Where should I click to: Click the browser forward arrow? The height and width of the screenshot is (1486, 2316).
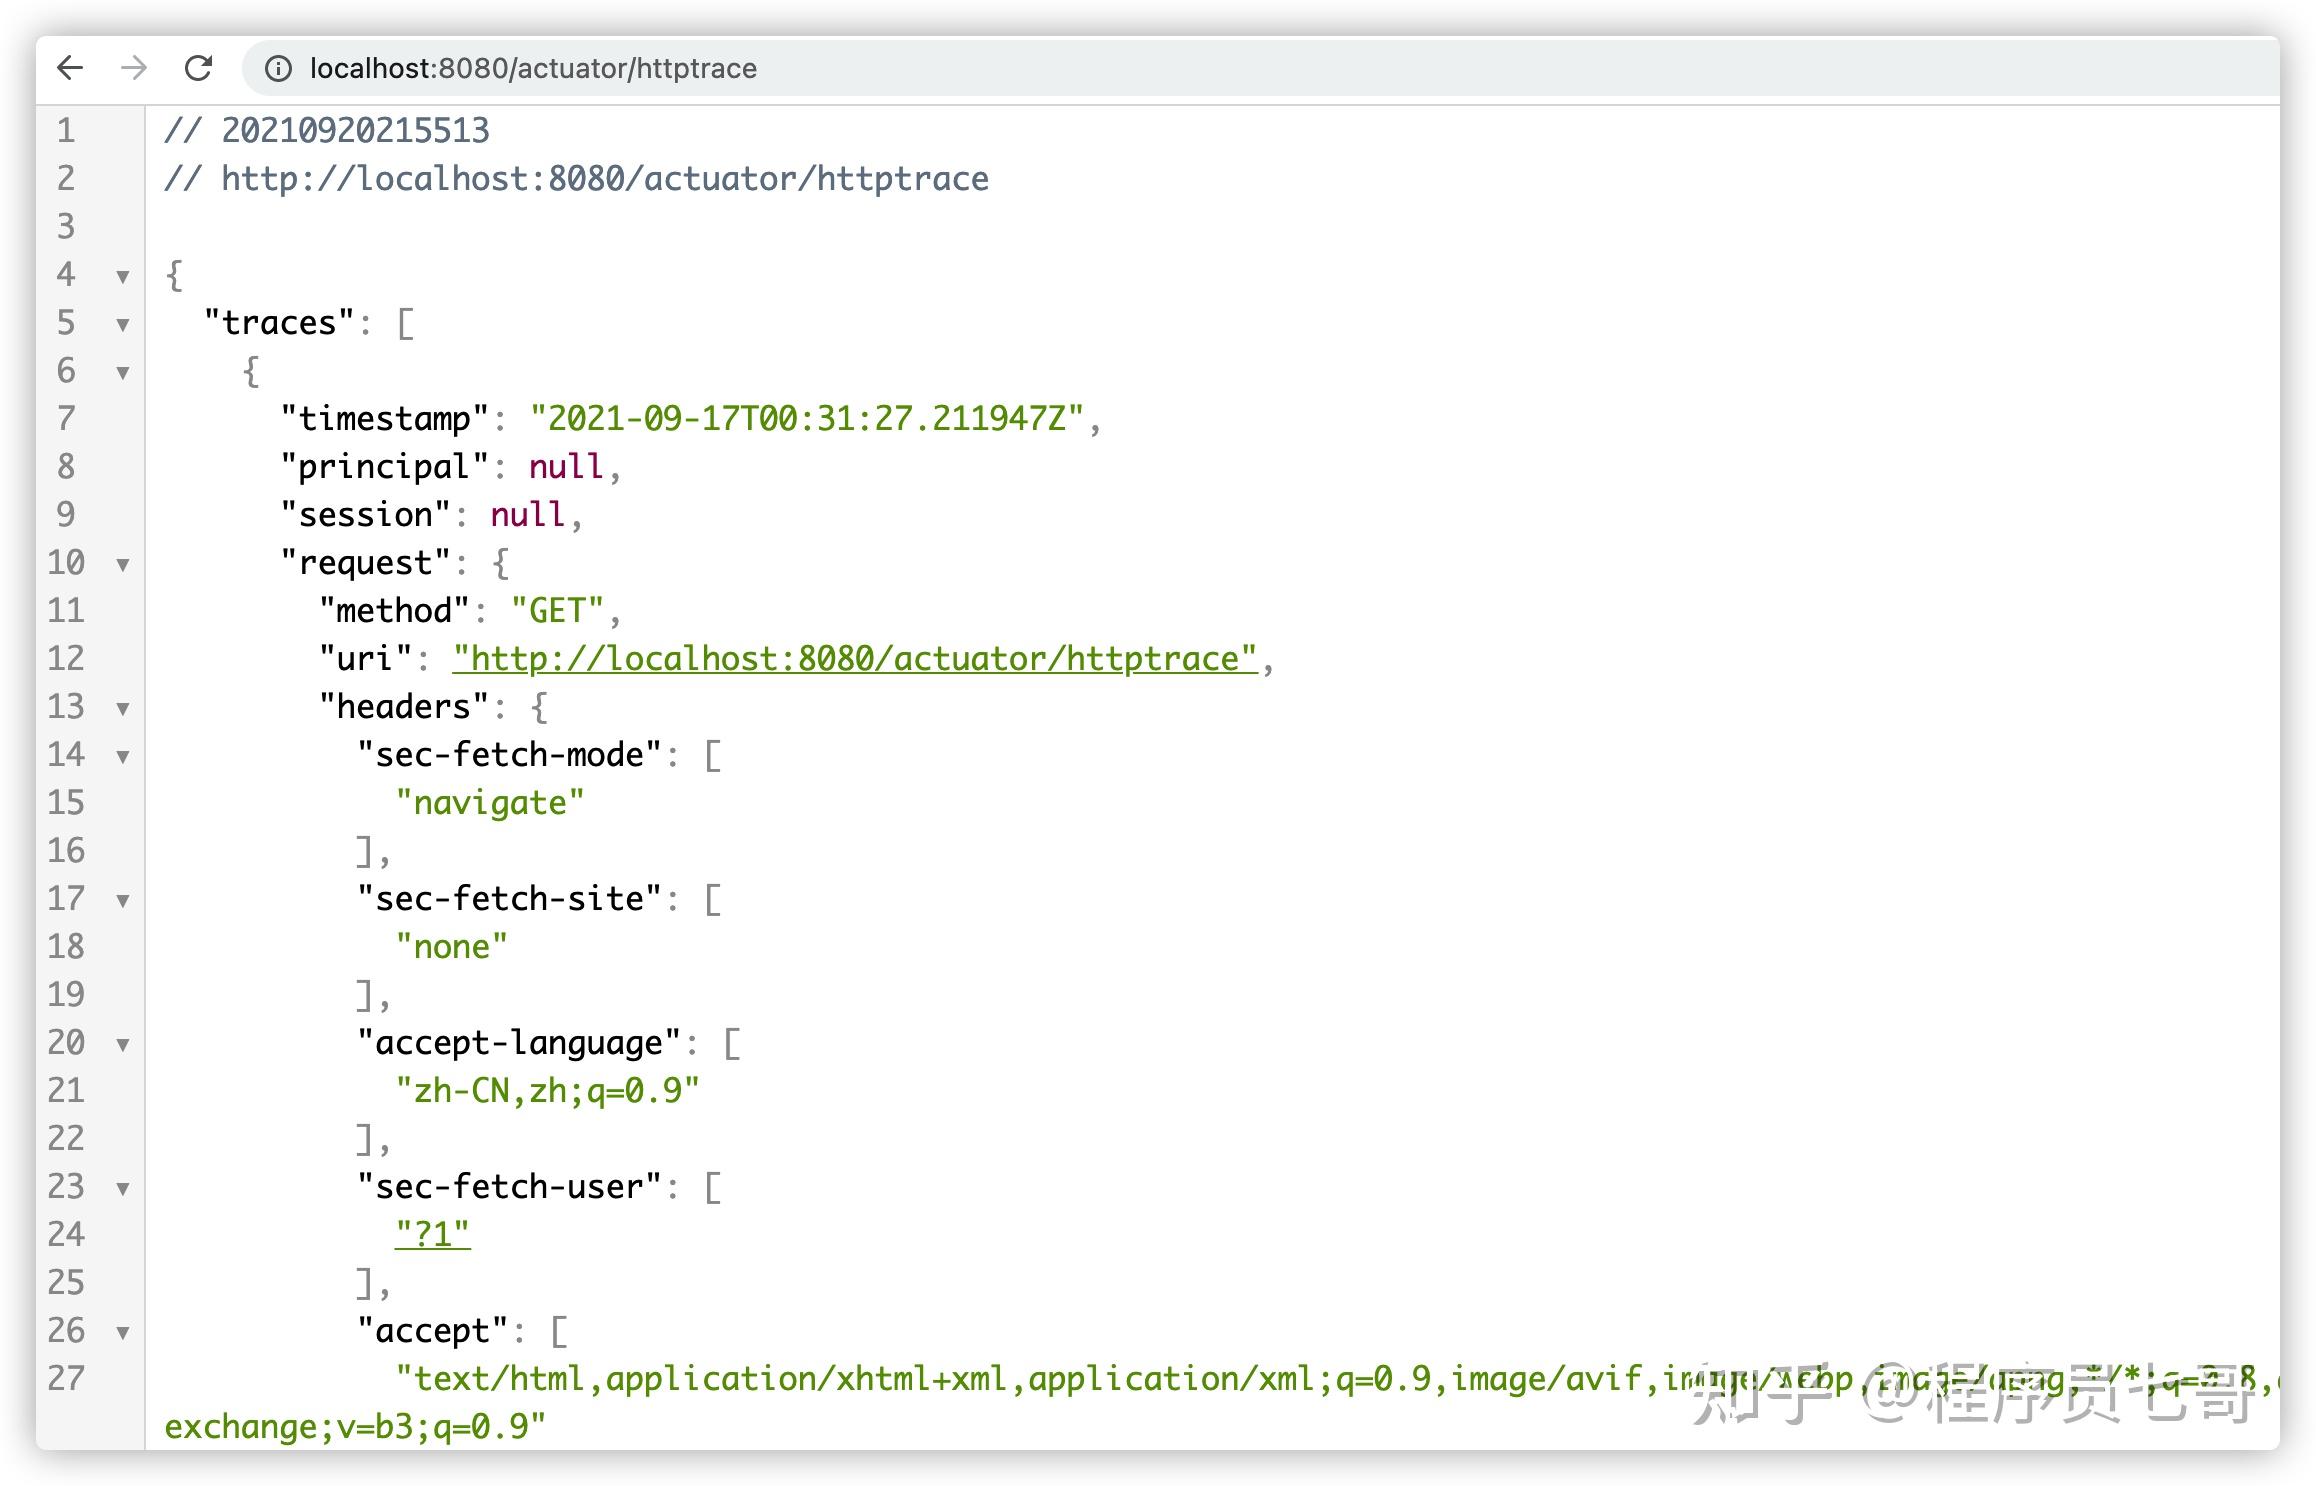click(x=133, y=68)
